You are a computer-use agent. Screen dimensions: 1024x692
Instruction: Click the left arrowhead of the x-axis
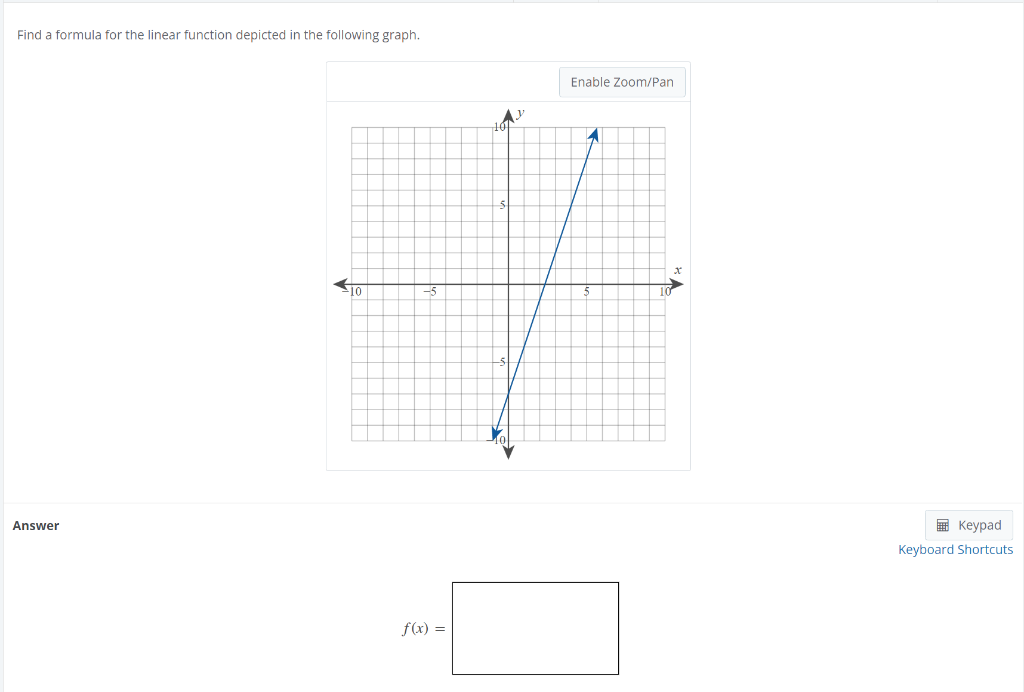(340, 284)
